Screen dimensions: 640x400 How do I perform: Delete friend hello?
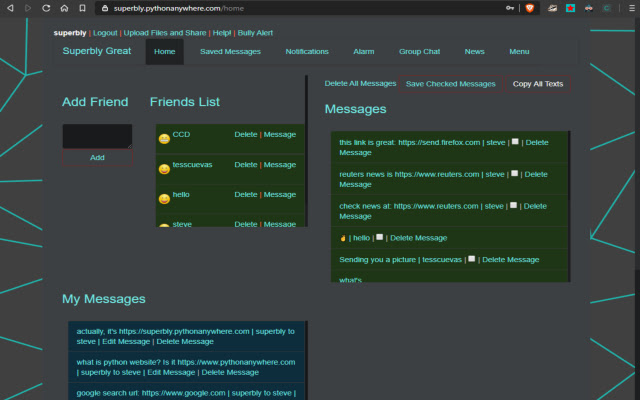[x=246, y=194]
